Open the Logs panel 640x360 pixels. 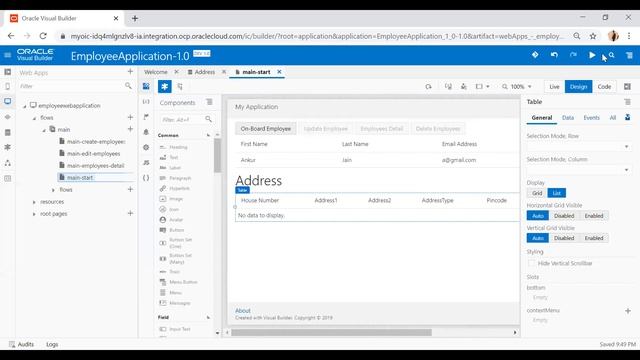52,344
